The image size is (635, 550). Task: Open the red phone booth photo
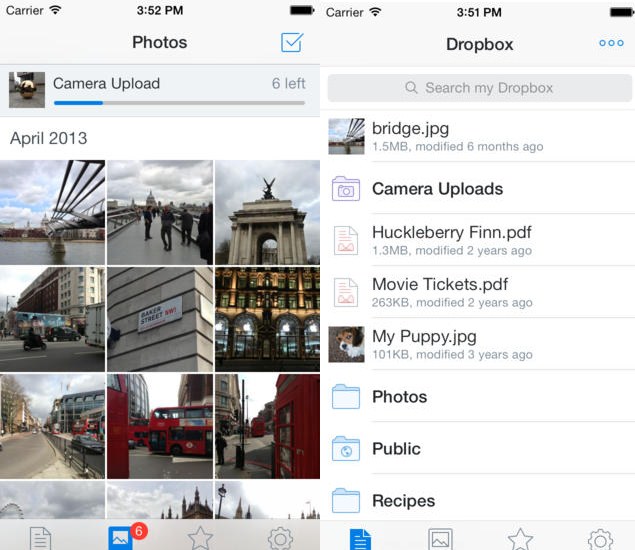tap(267, 426)
